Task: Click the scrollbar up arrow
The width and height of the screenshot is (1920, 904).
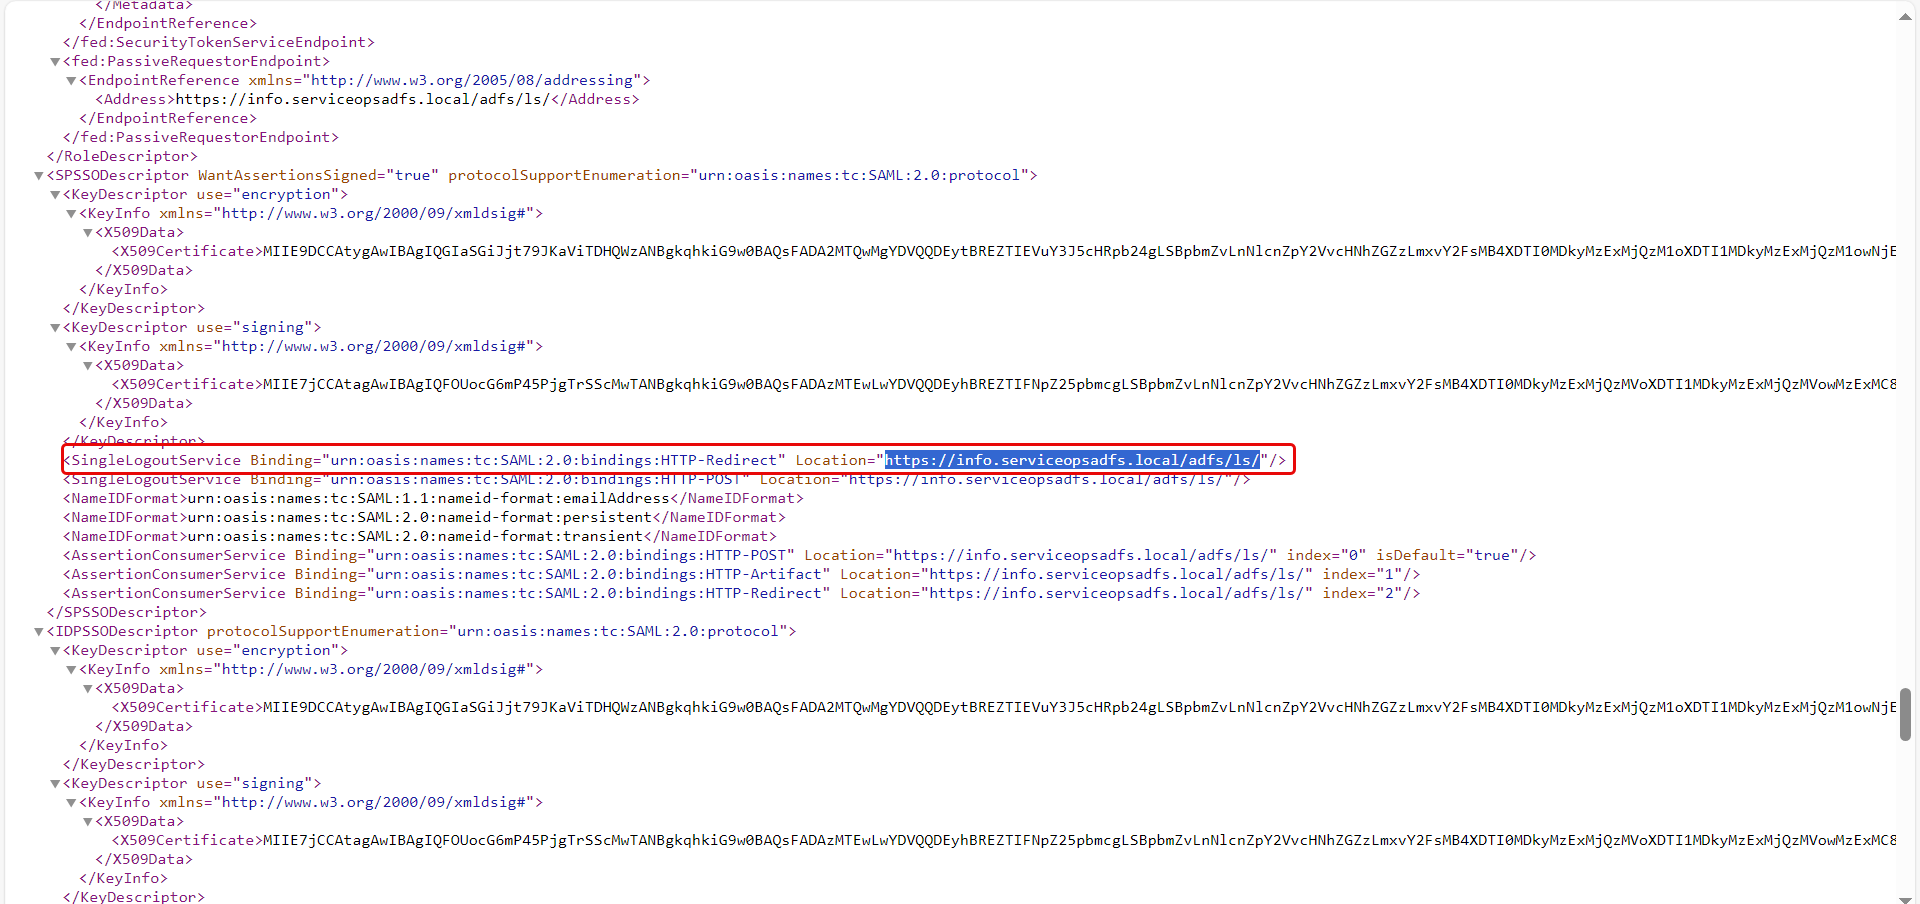Action: [1906, 16]
